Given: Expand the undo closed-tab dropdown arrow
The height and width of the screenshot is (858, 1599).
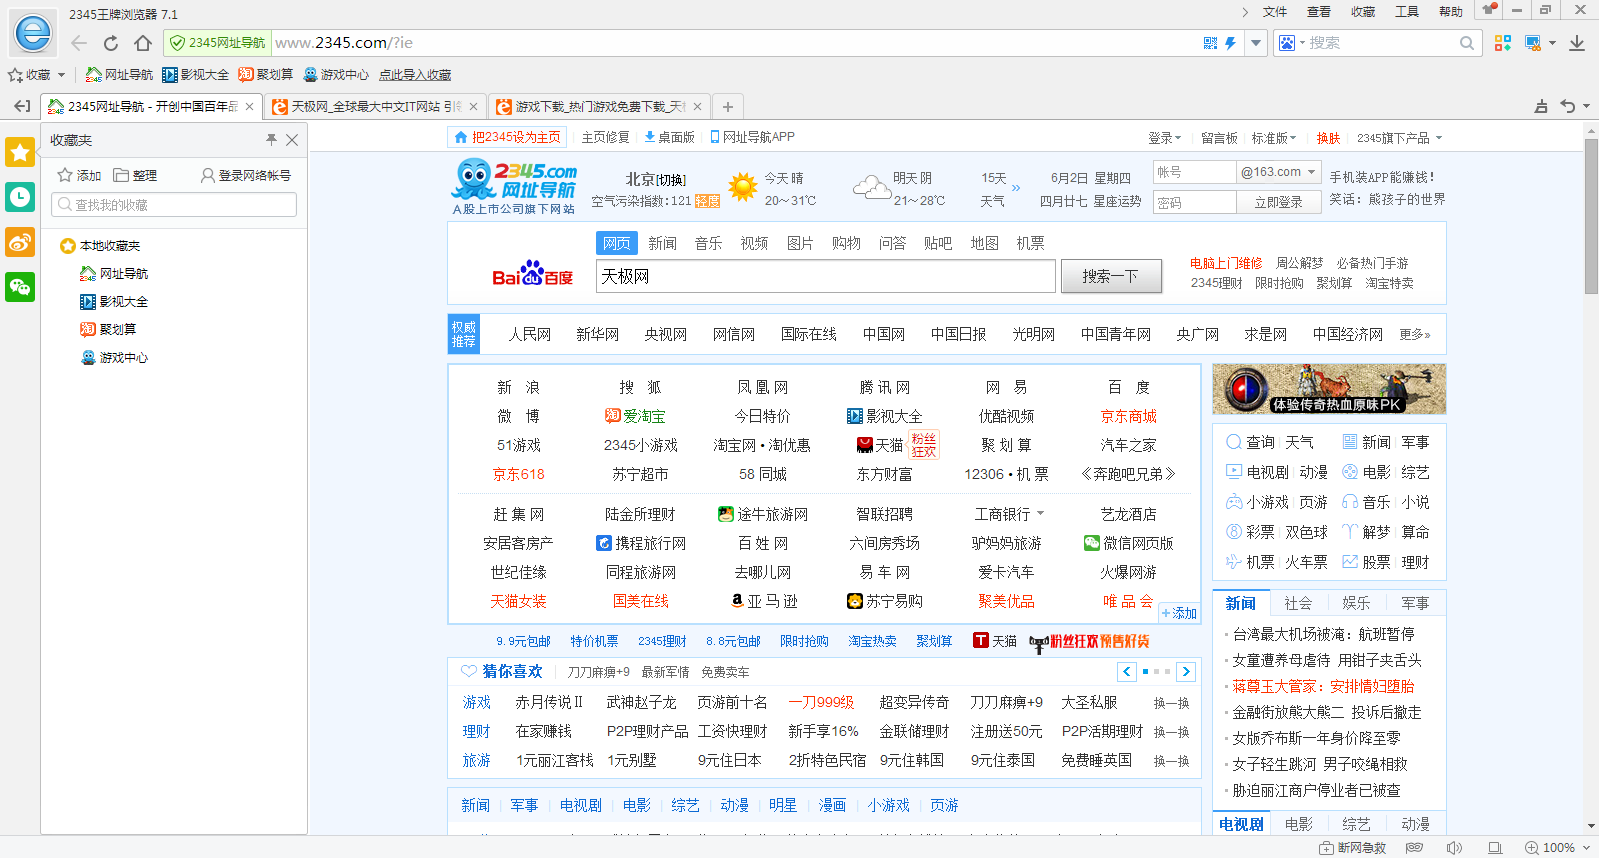Looking at the screenshot, I should point(1586,107).
